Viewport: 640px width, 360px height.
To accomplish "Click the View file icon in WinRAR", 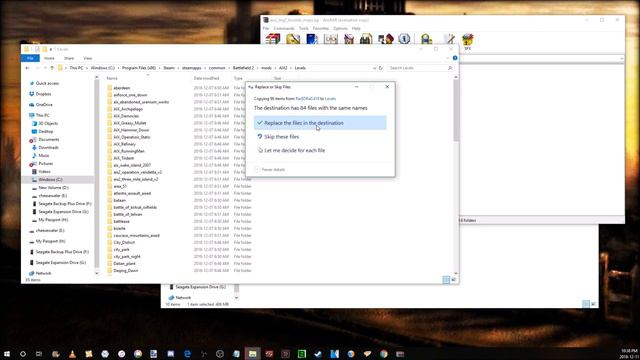I will [331, 39].
